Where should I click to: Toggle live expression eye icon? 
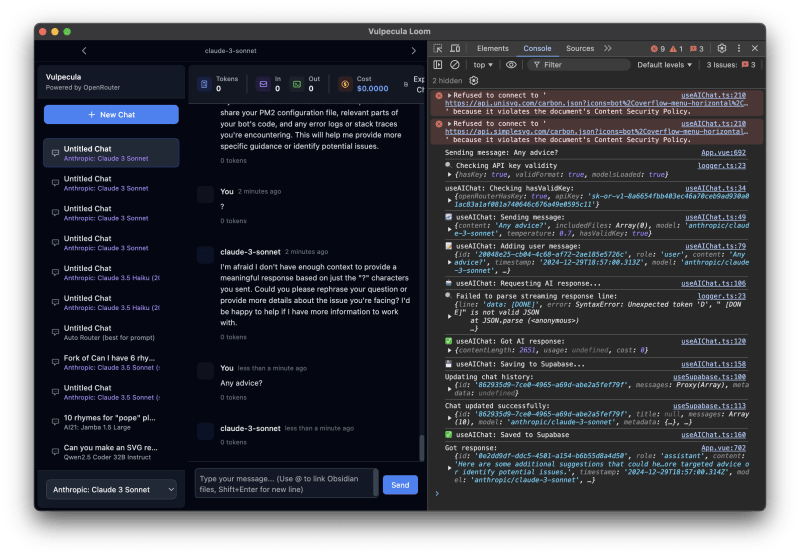coord(511,65)
